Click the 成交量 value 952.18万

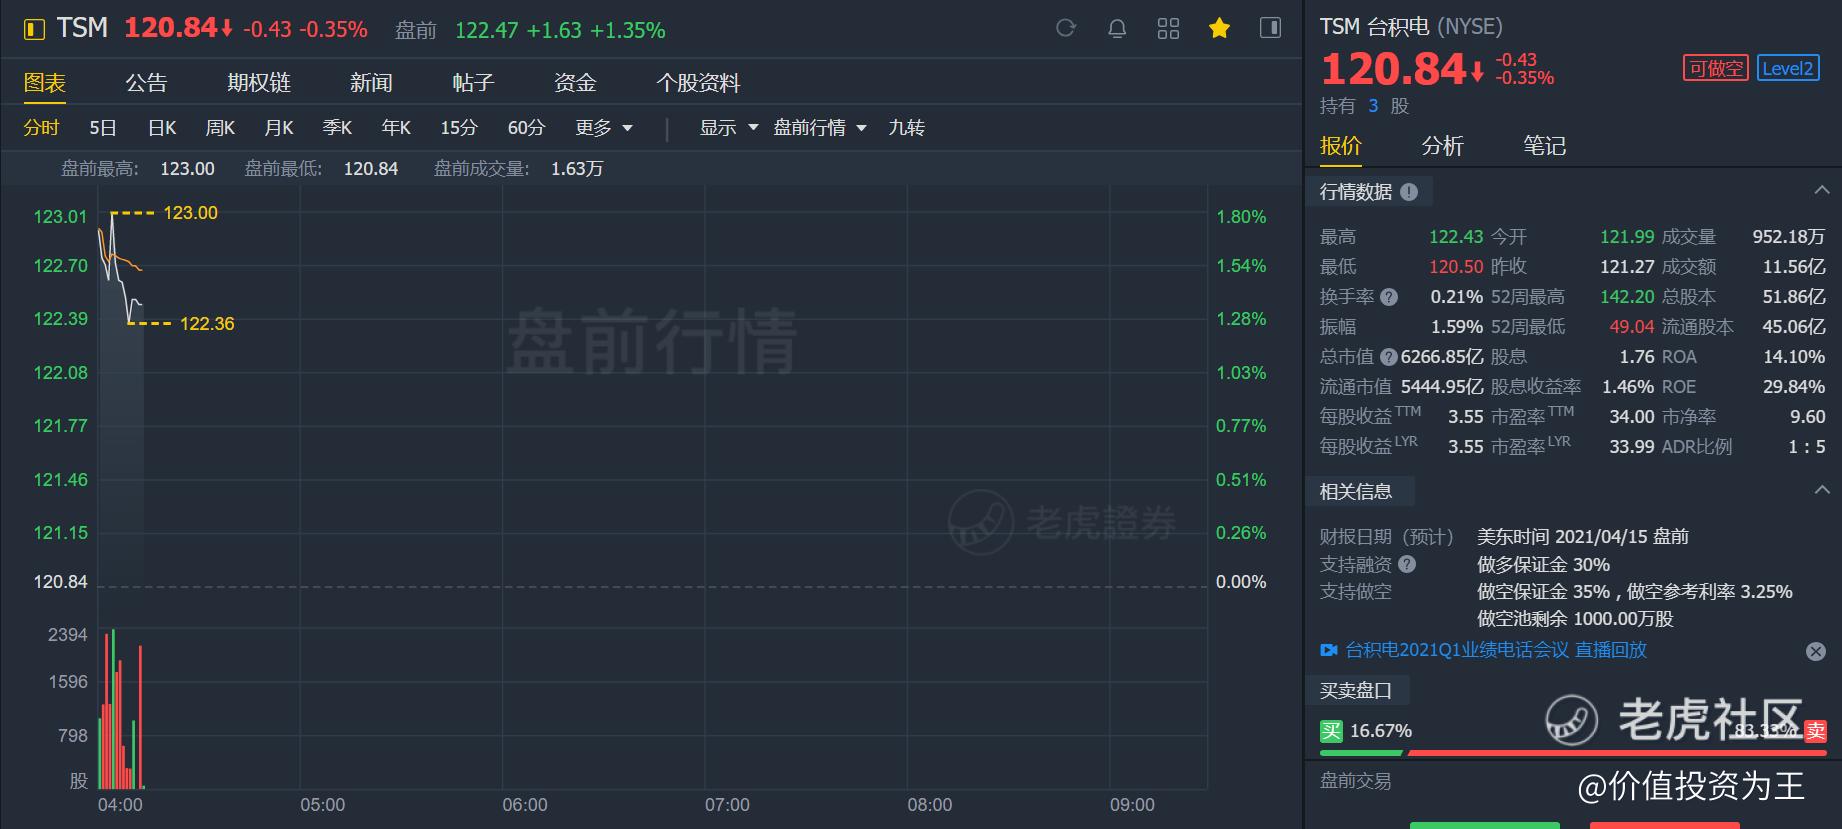pos(1788,237)
